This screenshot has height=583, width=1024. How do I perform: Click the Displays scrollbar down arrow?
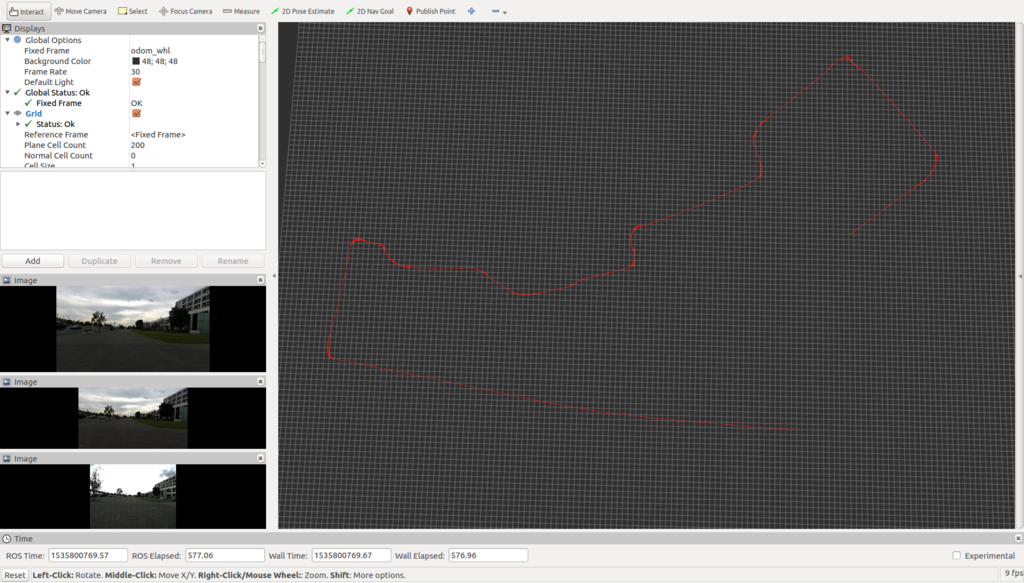(263, 163)
